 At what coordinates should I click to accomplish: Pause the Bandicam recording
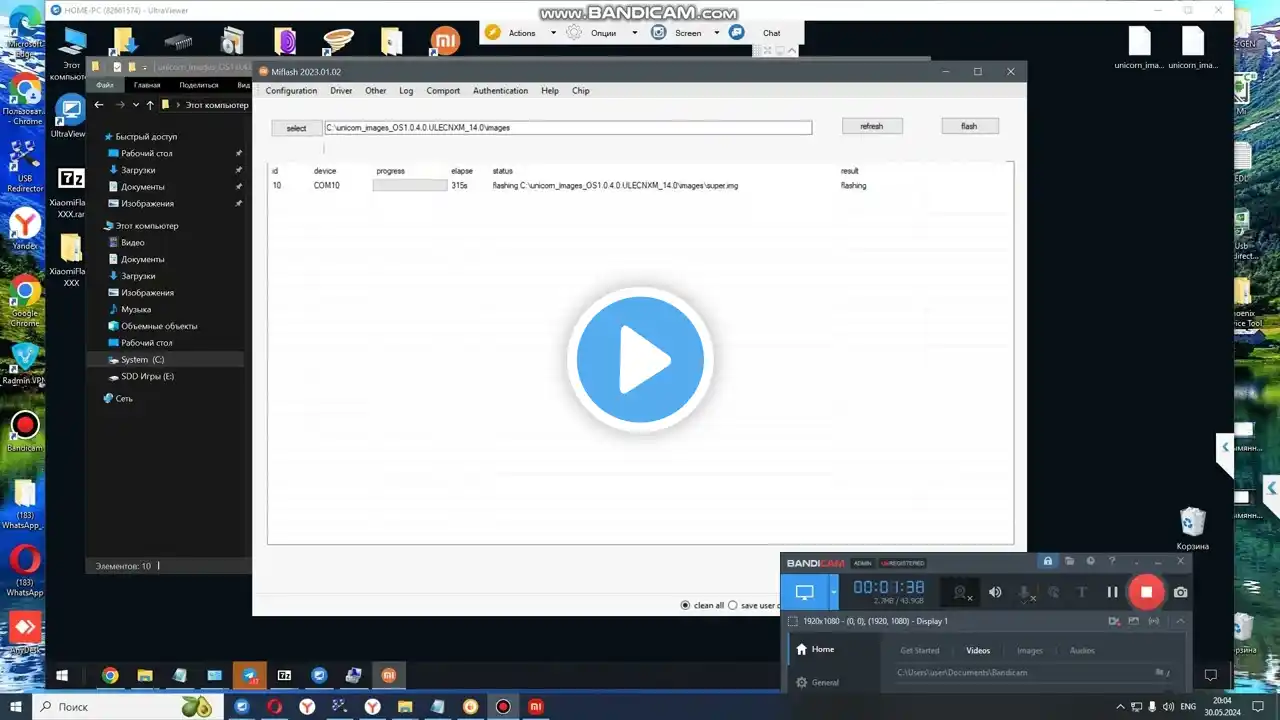click(1112, 592)
